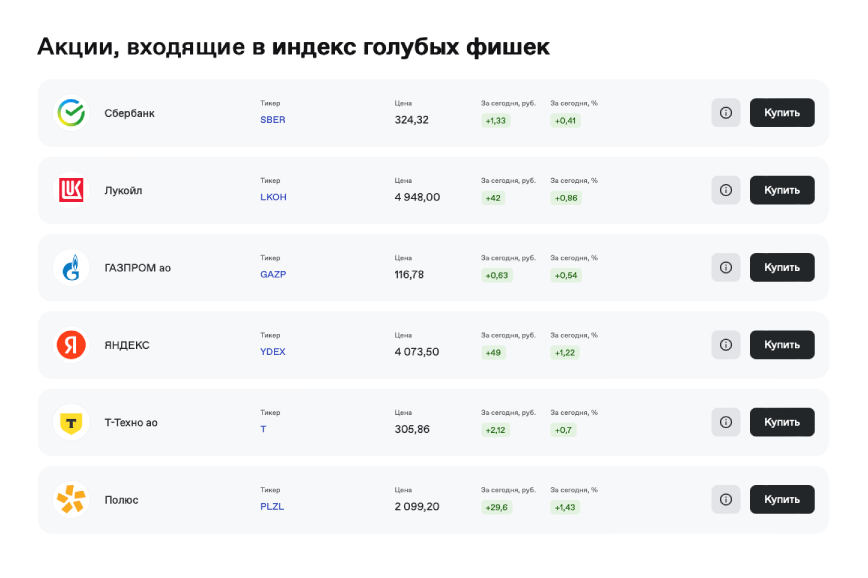Click the price 4 948,00

pos(417,198)
